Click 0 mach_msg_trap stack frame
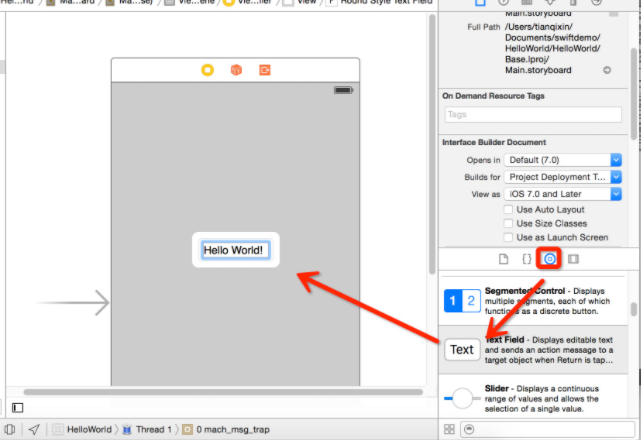This screenshot has width=641, height=440. click(x=227, y=429)
